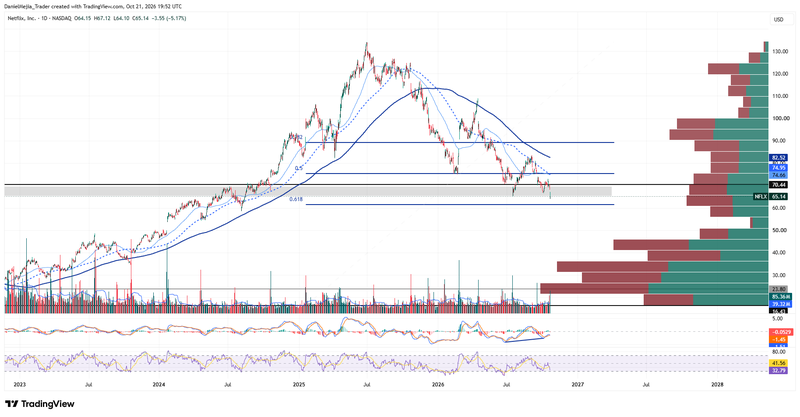This screenshot has width=800, height=417.
Task: Click the 2024 label on time axis
Action: point(159,384)
